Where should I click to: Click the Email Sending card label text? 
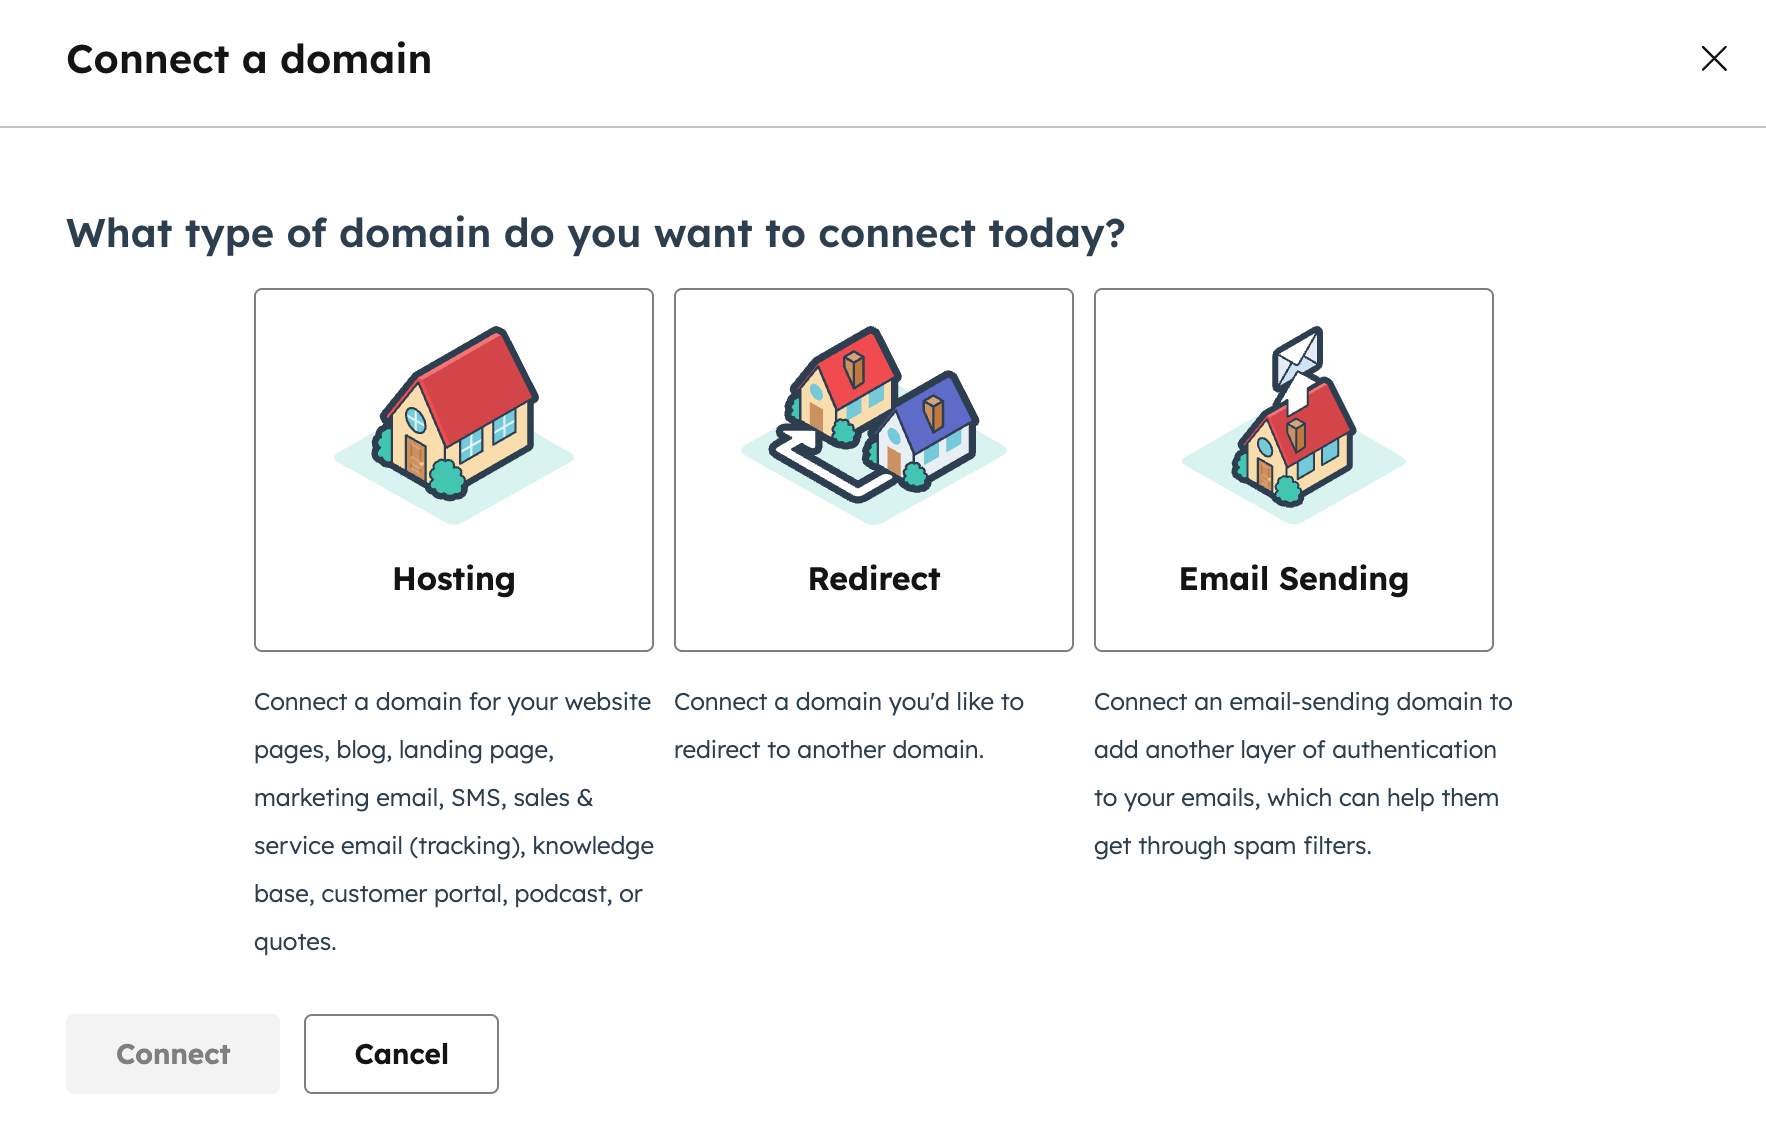1293,578
